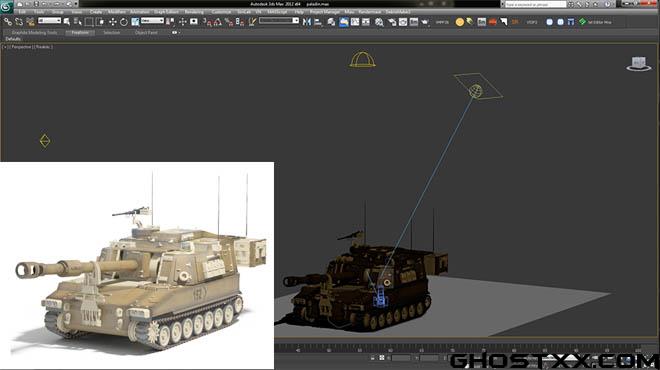Viewport: 660px width, 370px height.
Task: Activate the Select and Move tool
Action: point(113,22)
